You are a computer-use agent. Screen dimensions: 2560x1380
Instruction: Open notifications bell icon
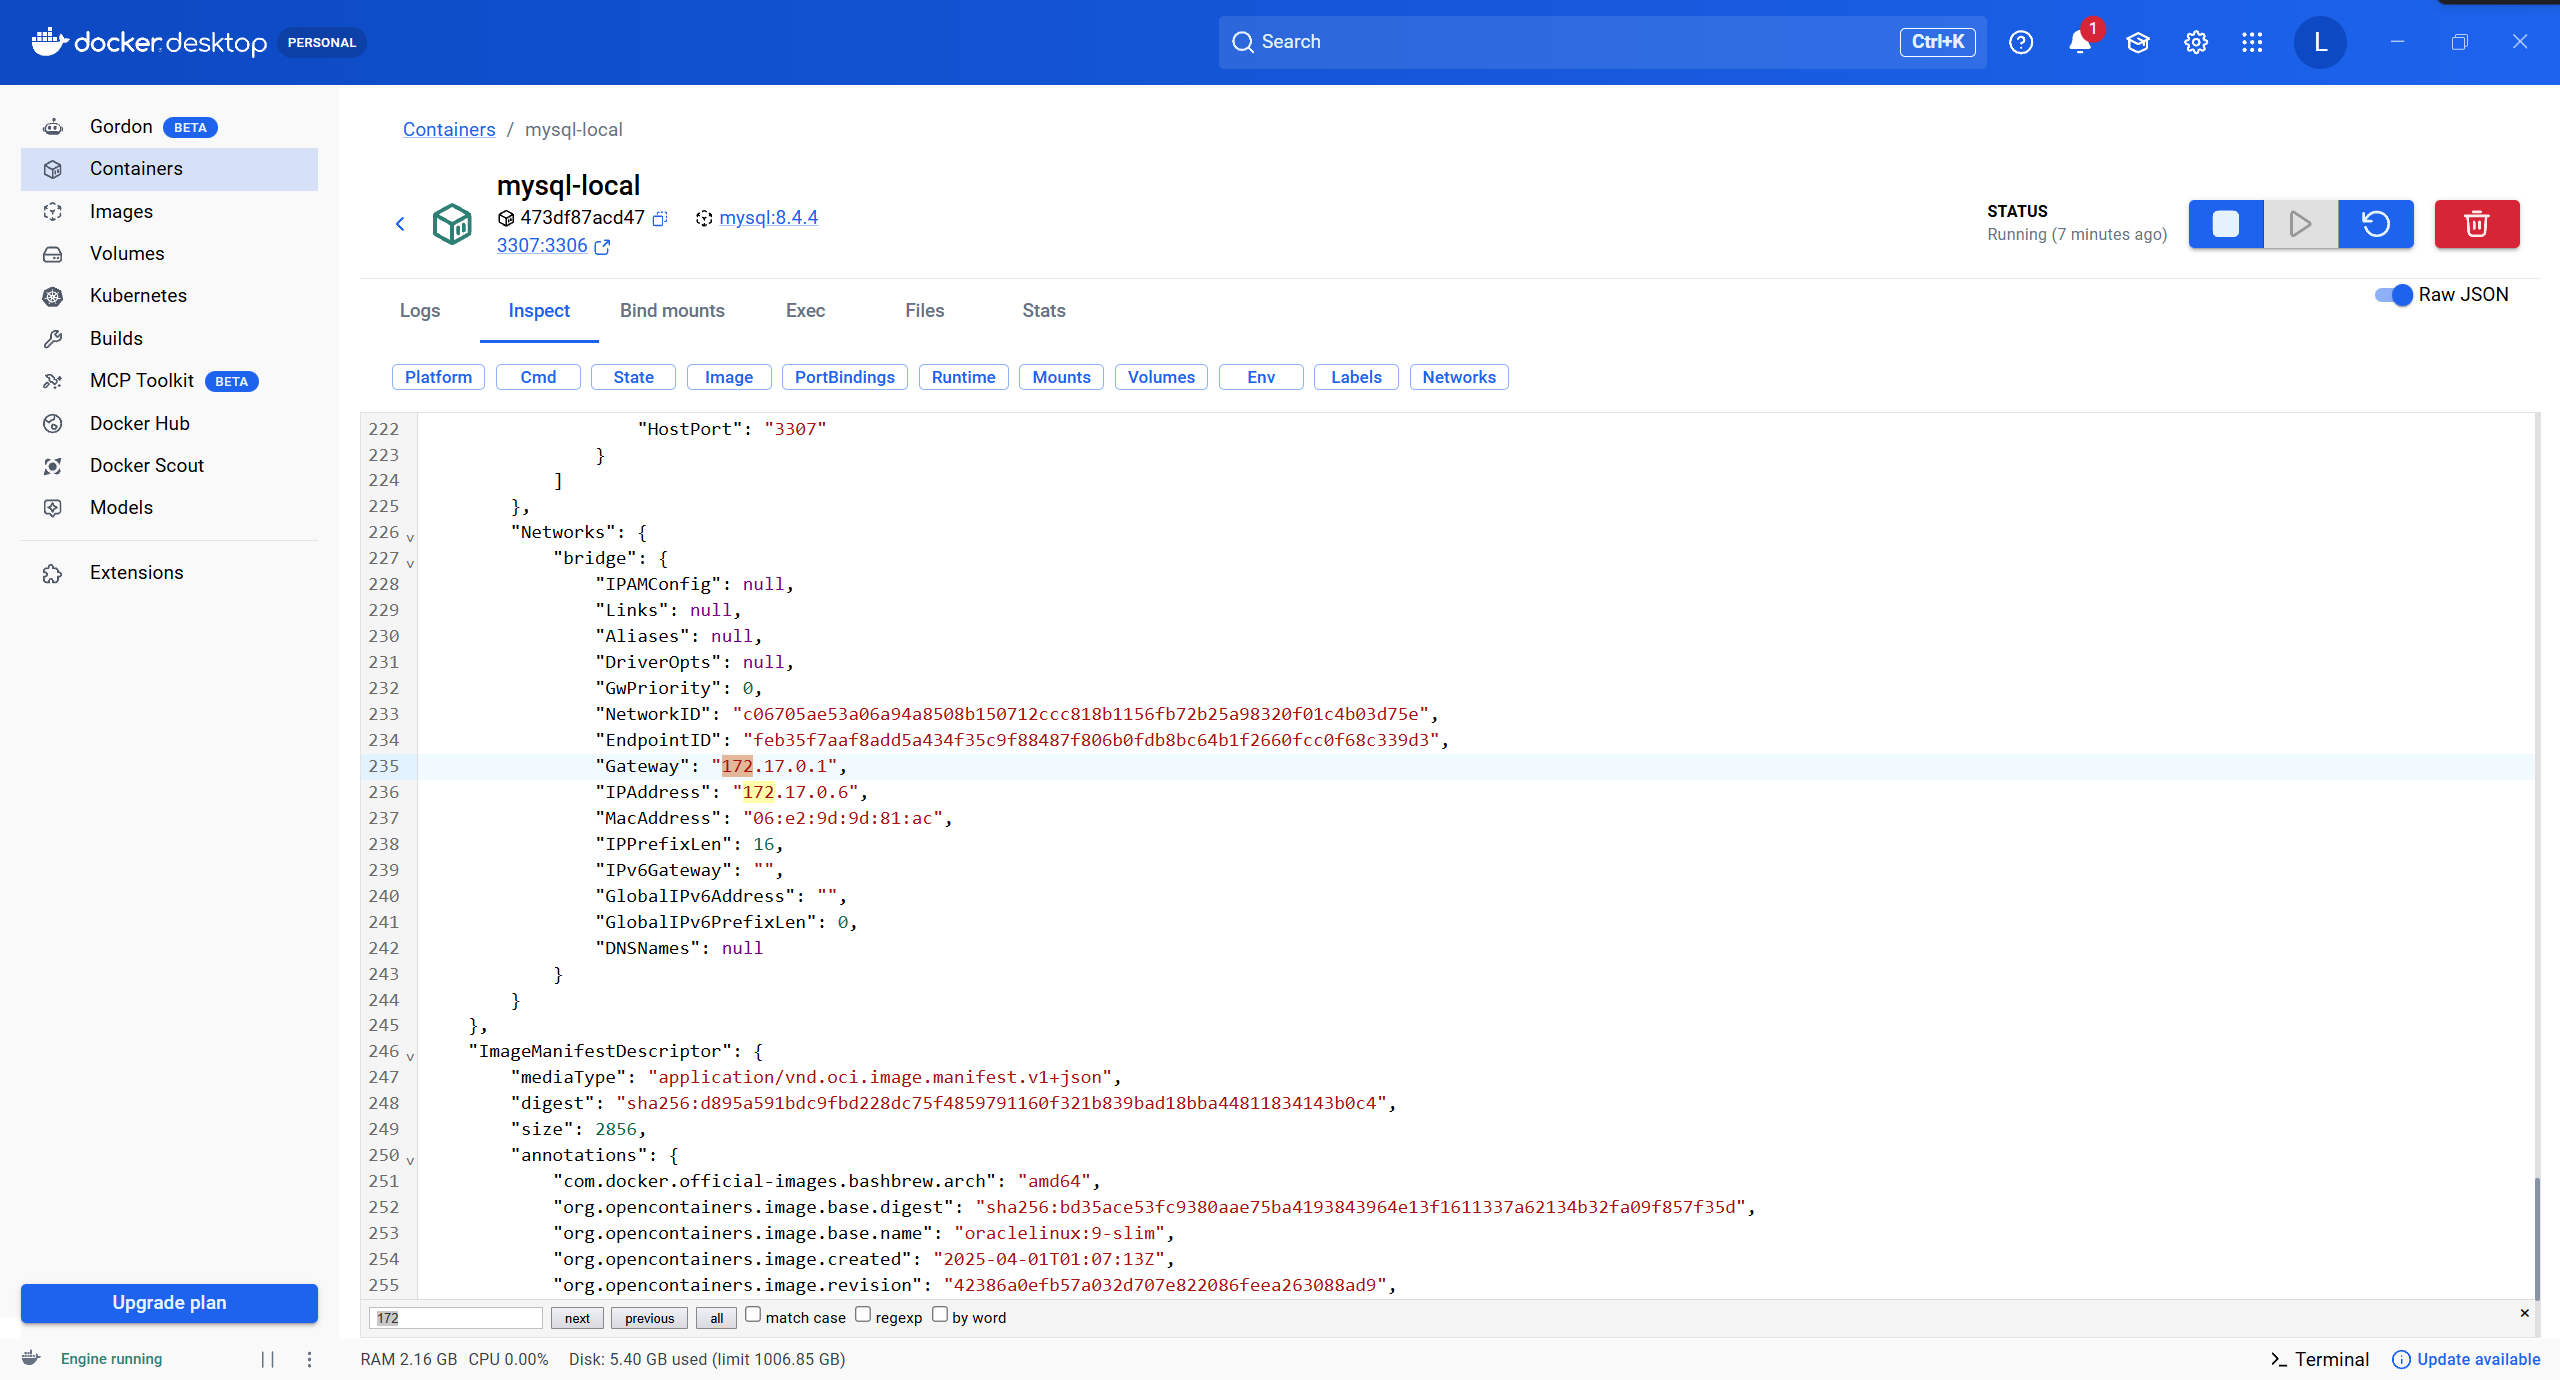tap(2079, 42)
